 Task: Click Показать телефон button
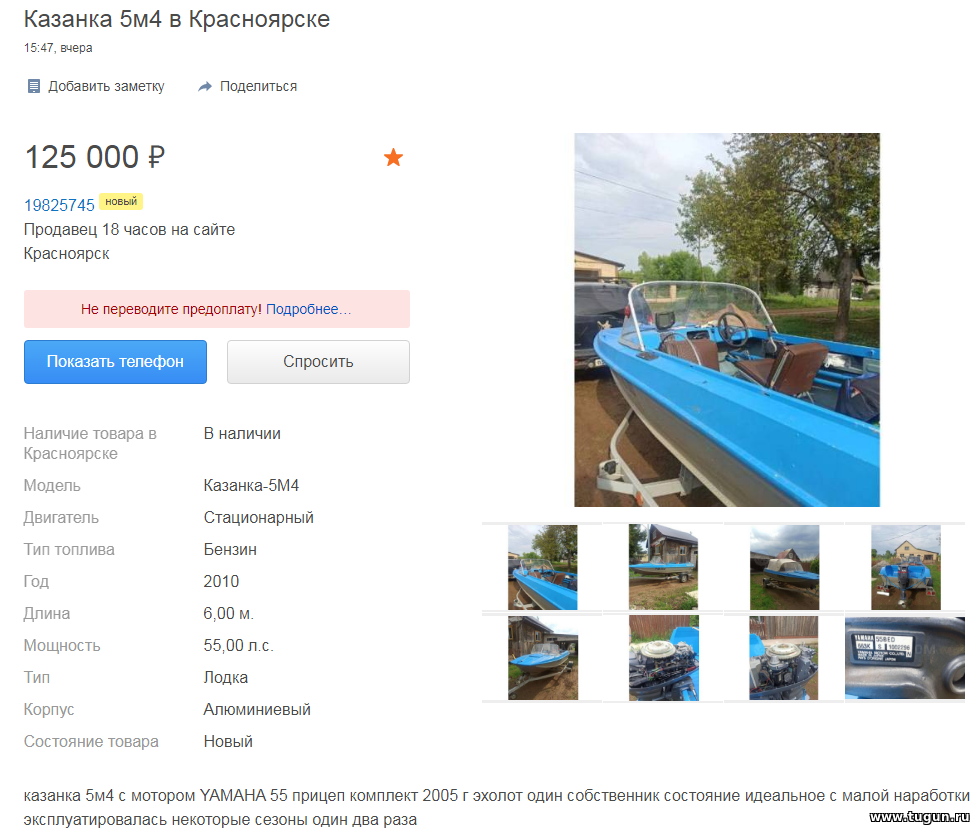(115, 362)
